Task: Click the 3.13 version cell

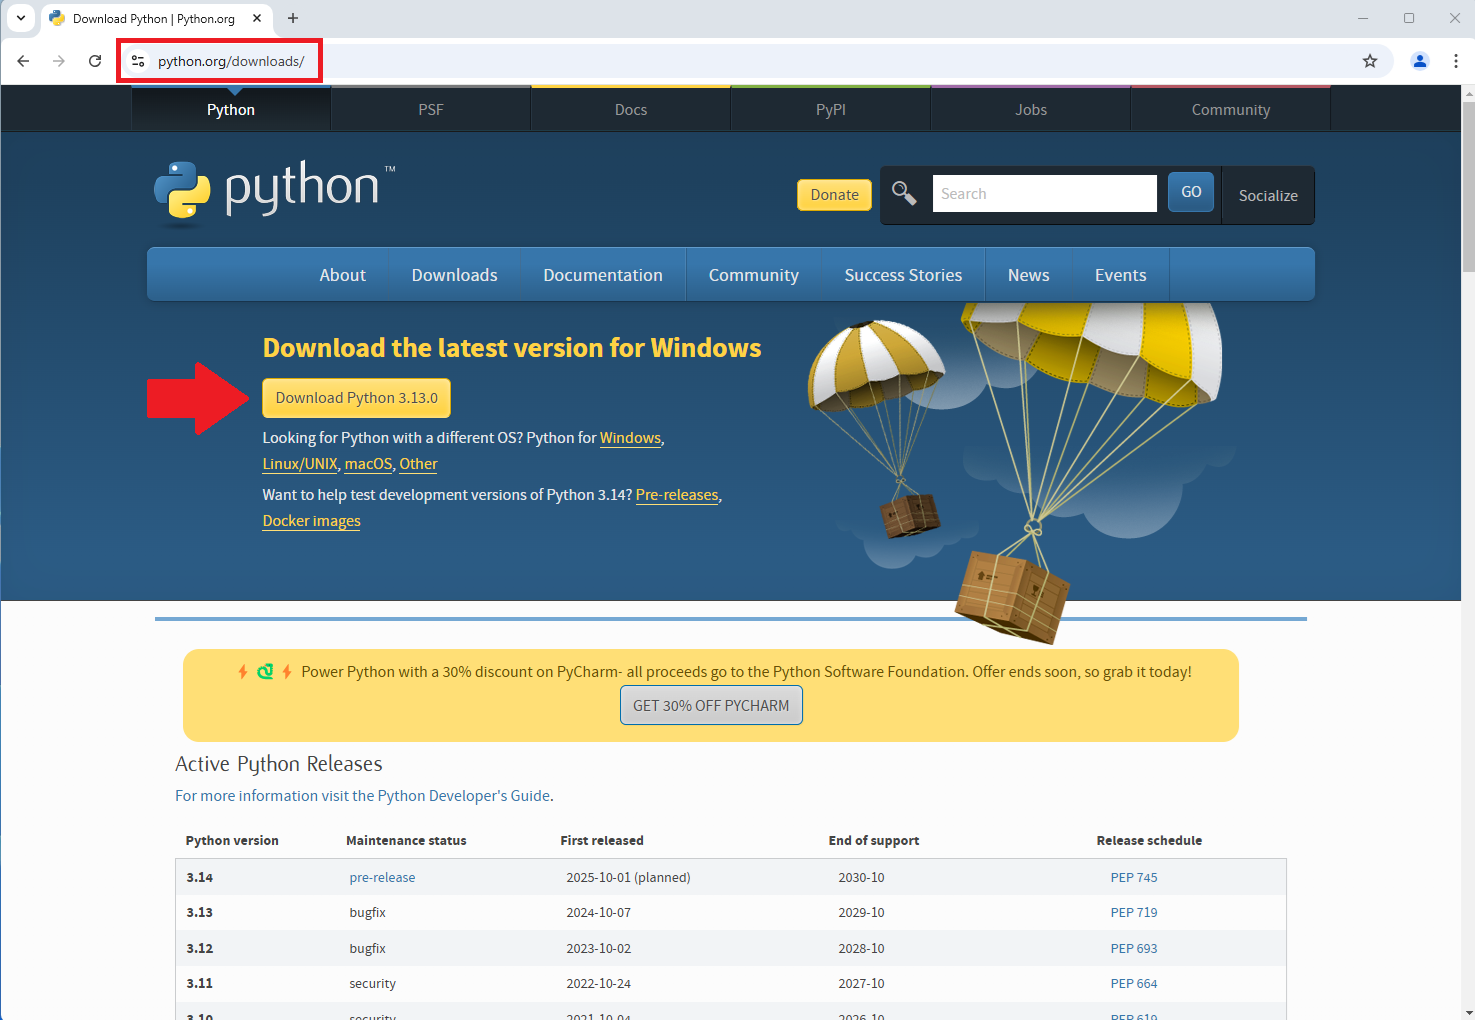Action: click(x=200, y=912)
